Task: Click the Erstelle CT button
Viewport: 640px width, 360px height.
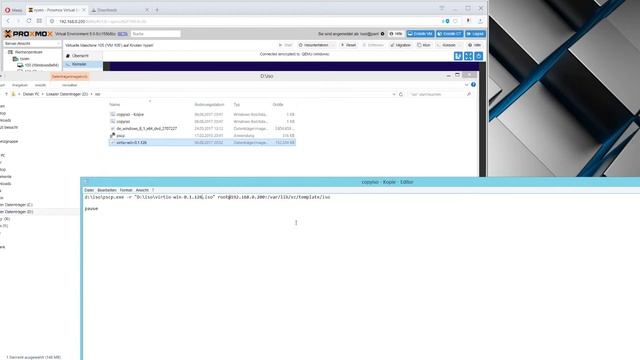Action: tap(449, 34)
